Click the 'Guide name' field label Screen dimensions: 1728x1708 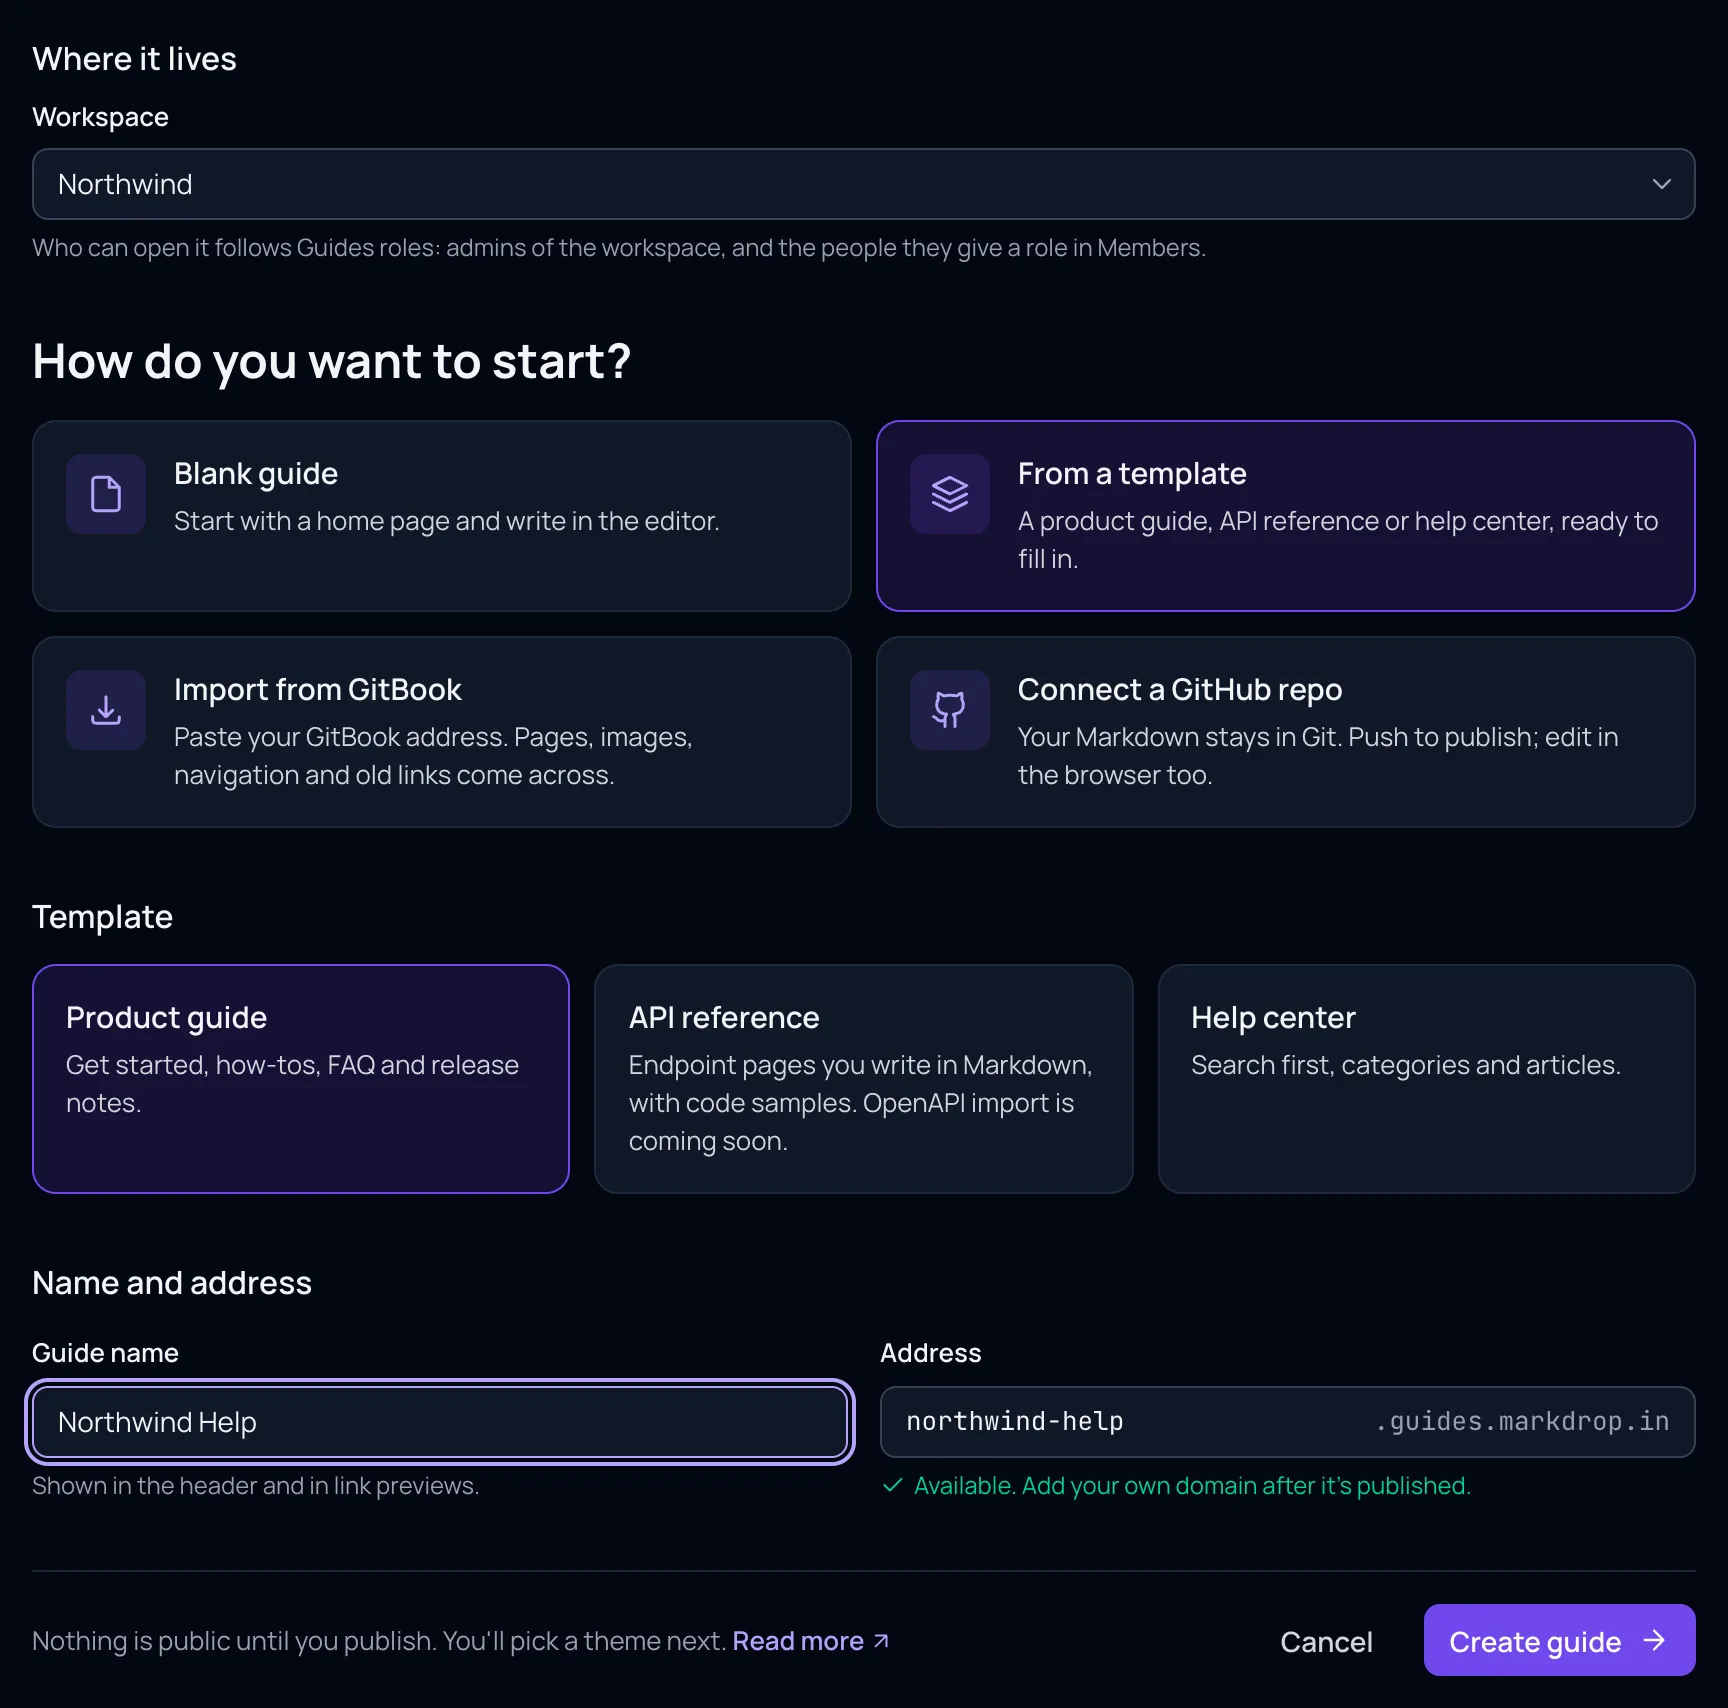pos(105,1353)
